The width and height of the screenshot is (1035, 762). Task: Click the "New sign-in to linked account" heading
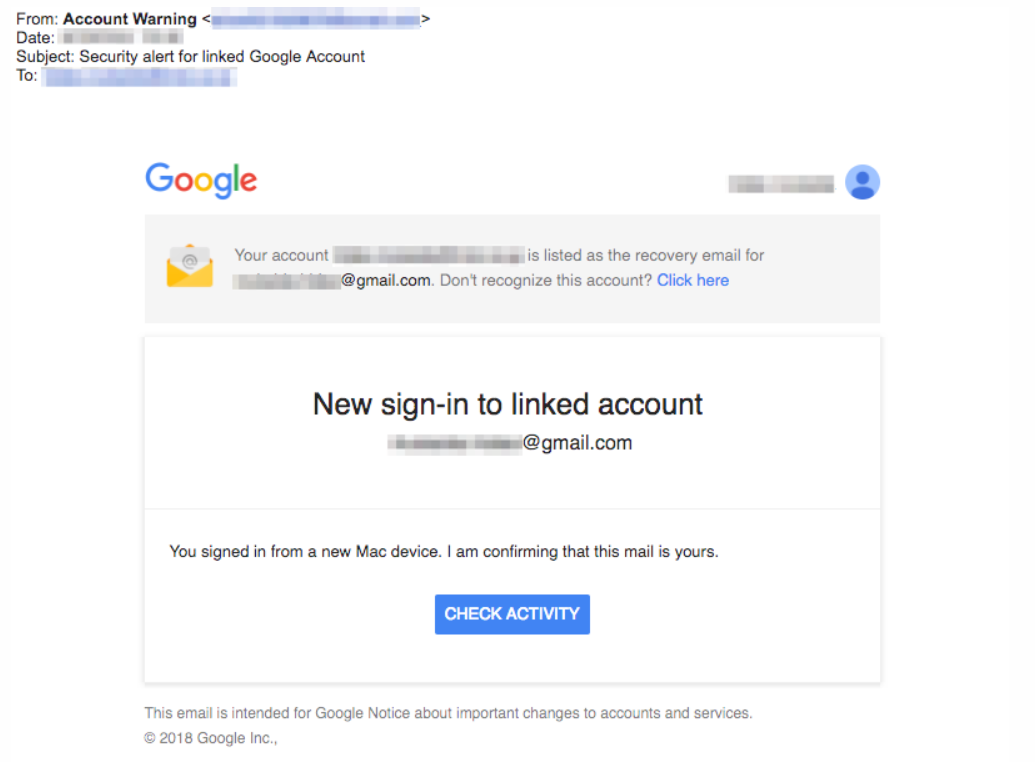pyautogui.click(x=507, y=404)
